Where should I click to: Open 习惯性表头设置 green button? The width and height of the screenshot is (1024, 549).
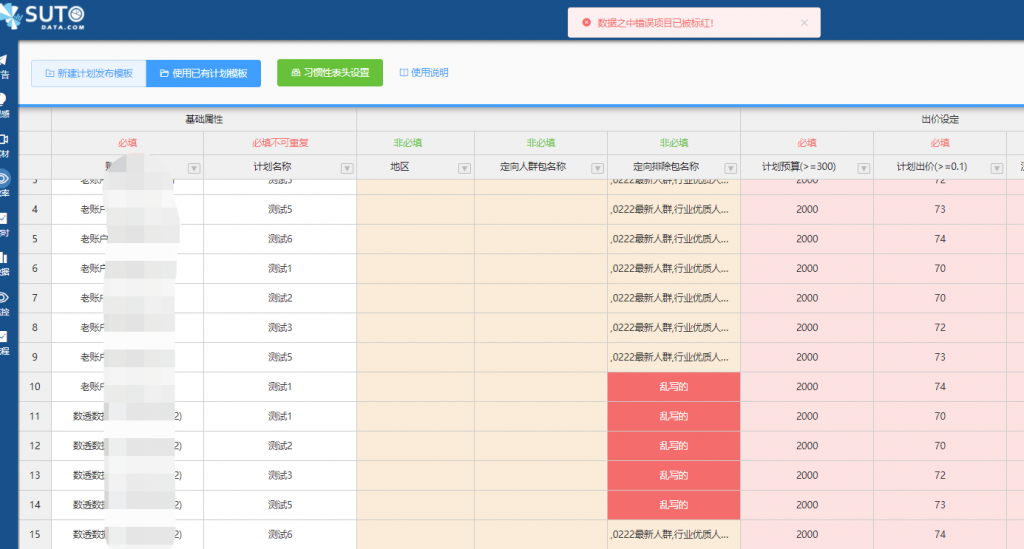[x=330, y=72]
